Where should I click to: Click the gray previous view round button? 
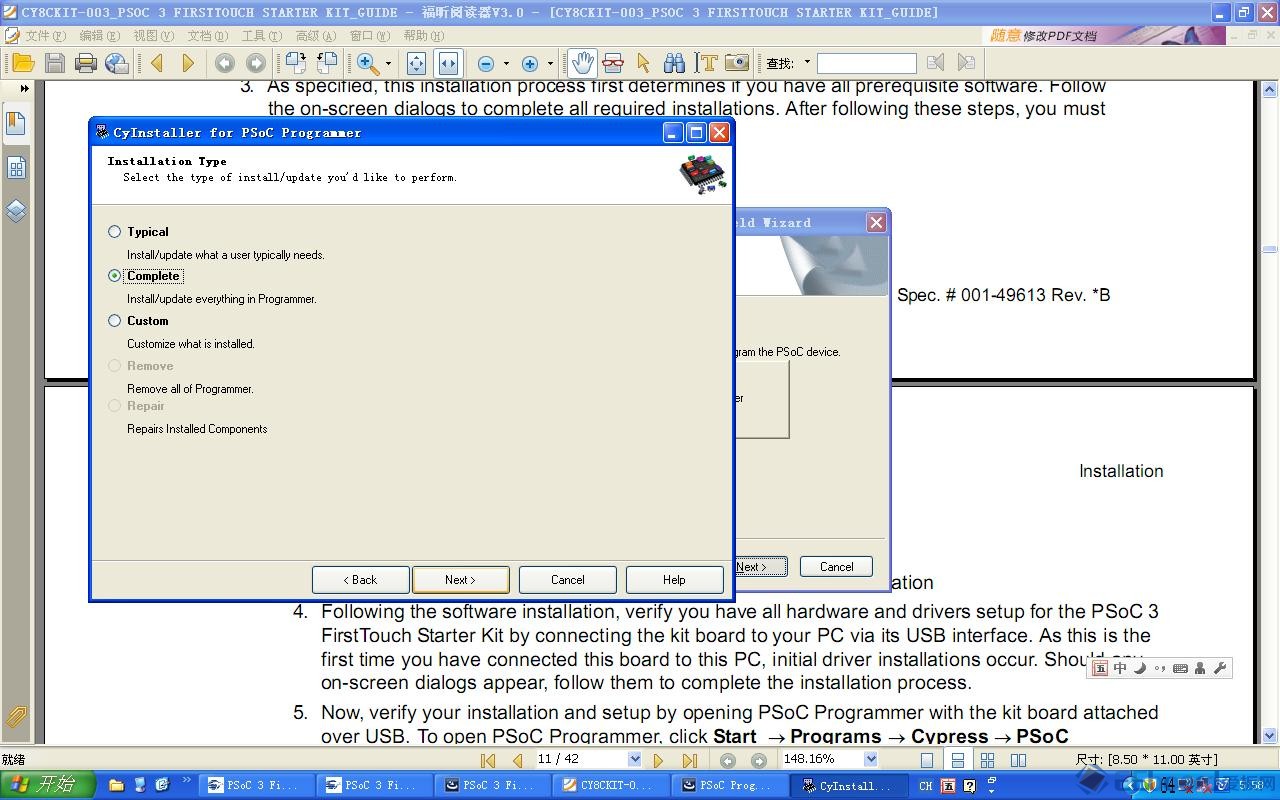[x=225, y=63]
